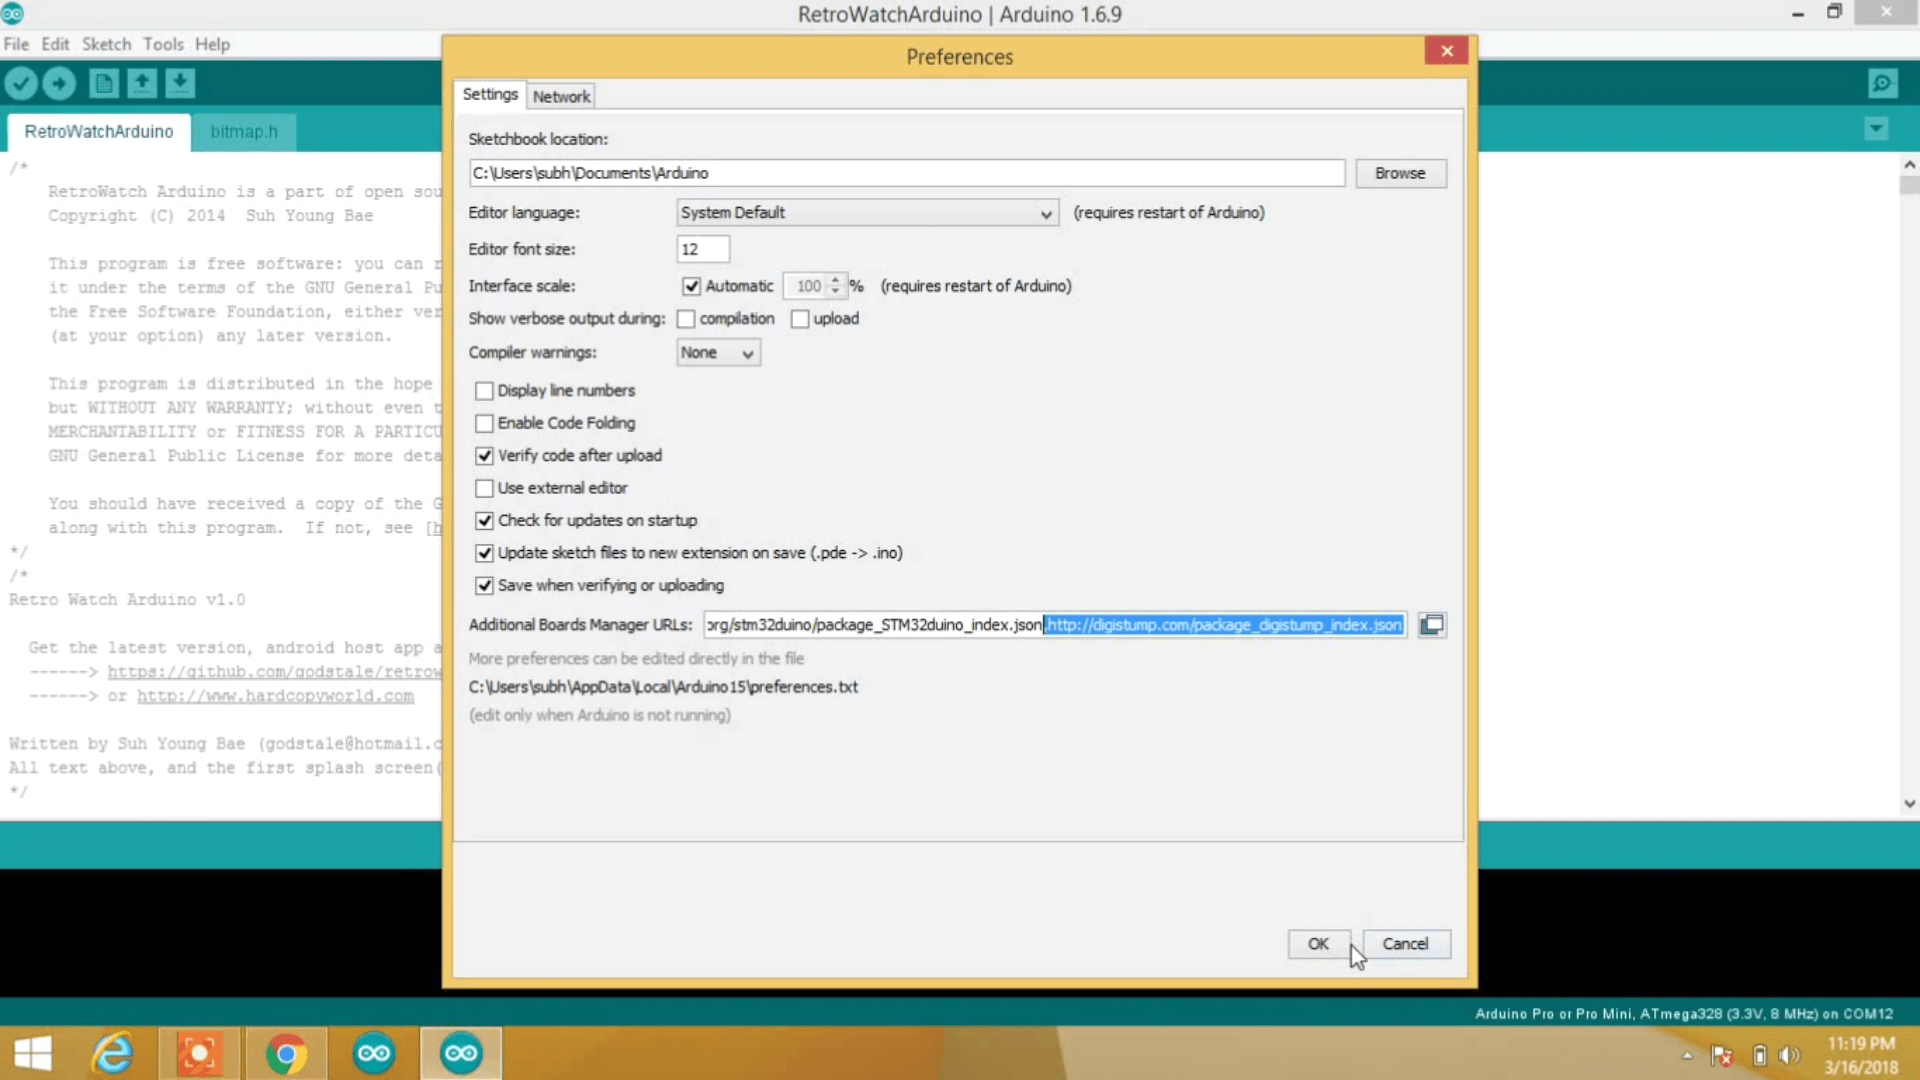Click the Open sketch toolbar icon
The height and width of the screenshot is (1080, 1920).
[x=142, y=83]
